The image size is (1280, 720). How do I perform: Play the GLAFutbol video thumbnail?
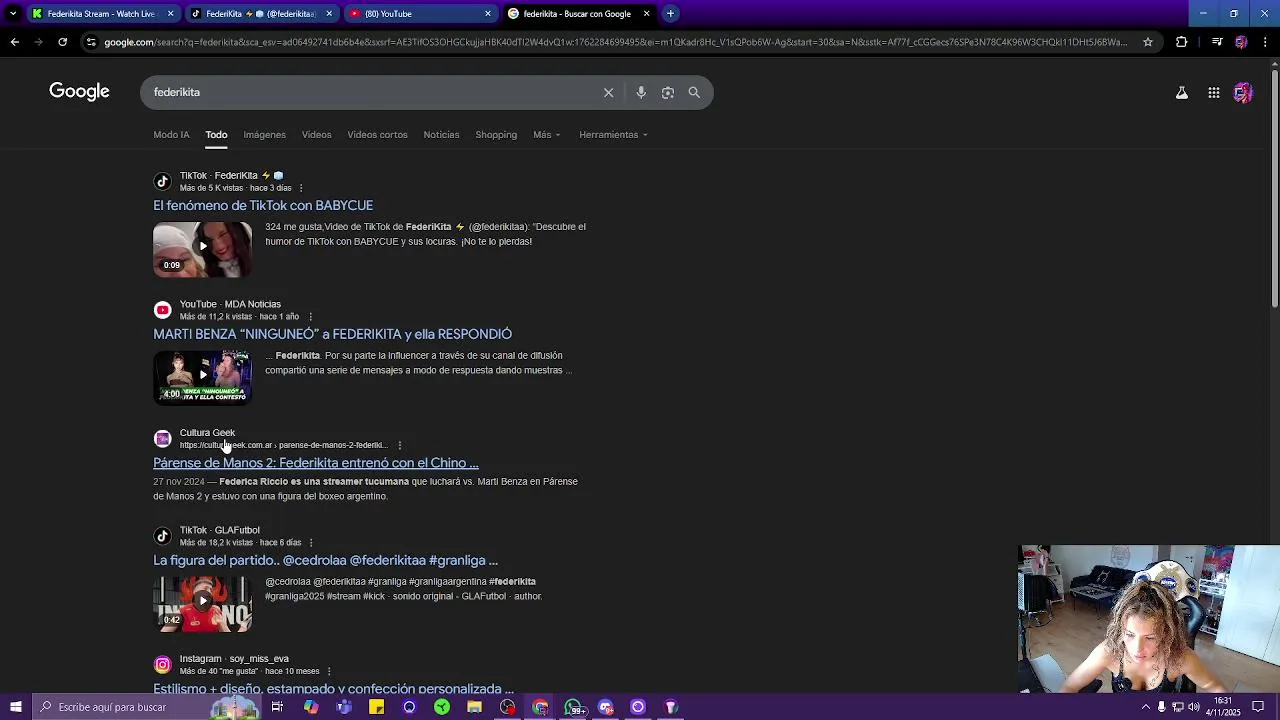(x=202, y=603)
